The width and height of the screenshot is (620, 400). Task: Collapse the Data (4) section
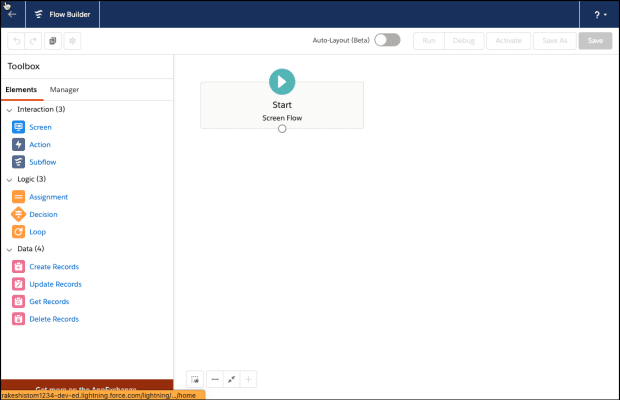[9, 249]
